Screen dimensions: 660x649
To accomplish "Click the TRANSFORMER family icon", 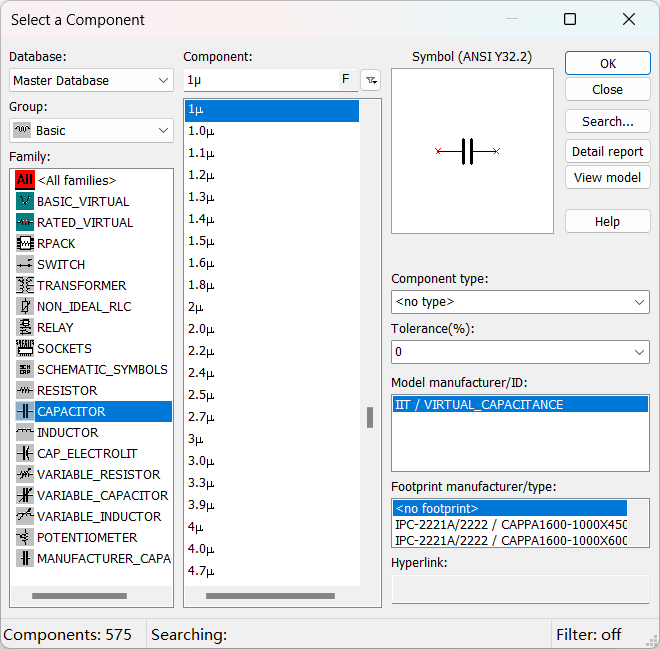I will [x=25, y=285].
